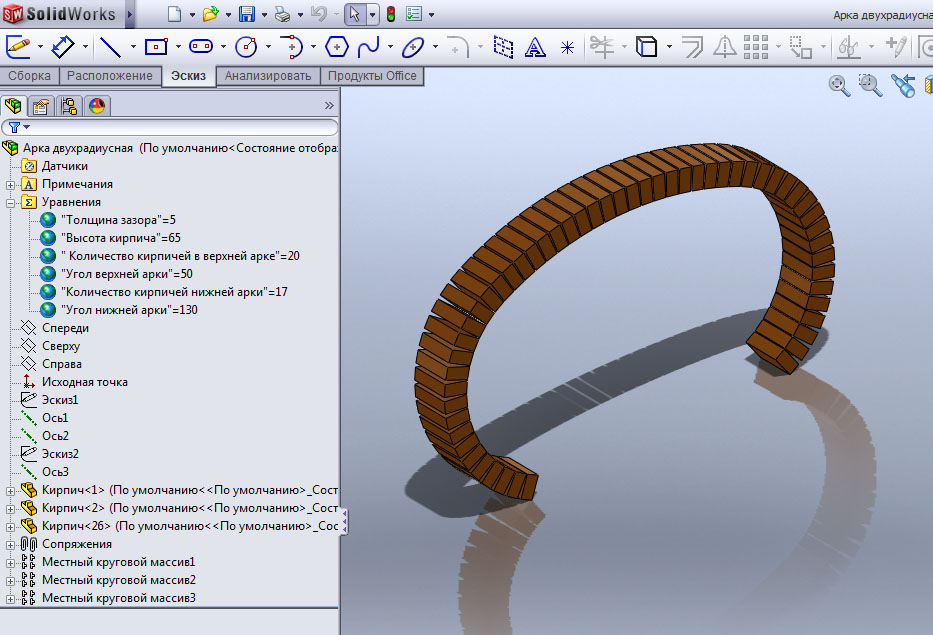Select the Line sketch tool
This screenshot has width=933, height=635.
pyautogui.click(x=110, y=46)
